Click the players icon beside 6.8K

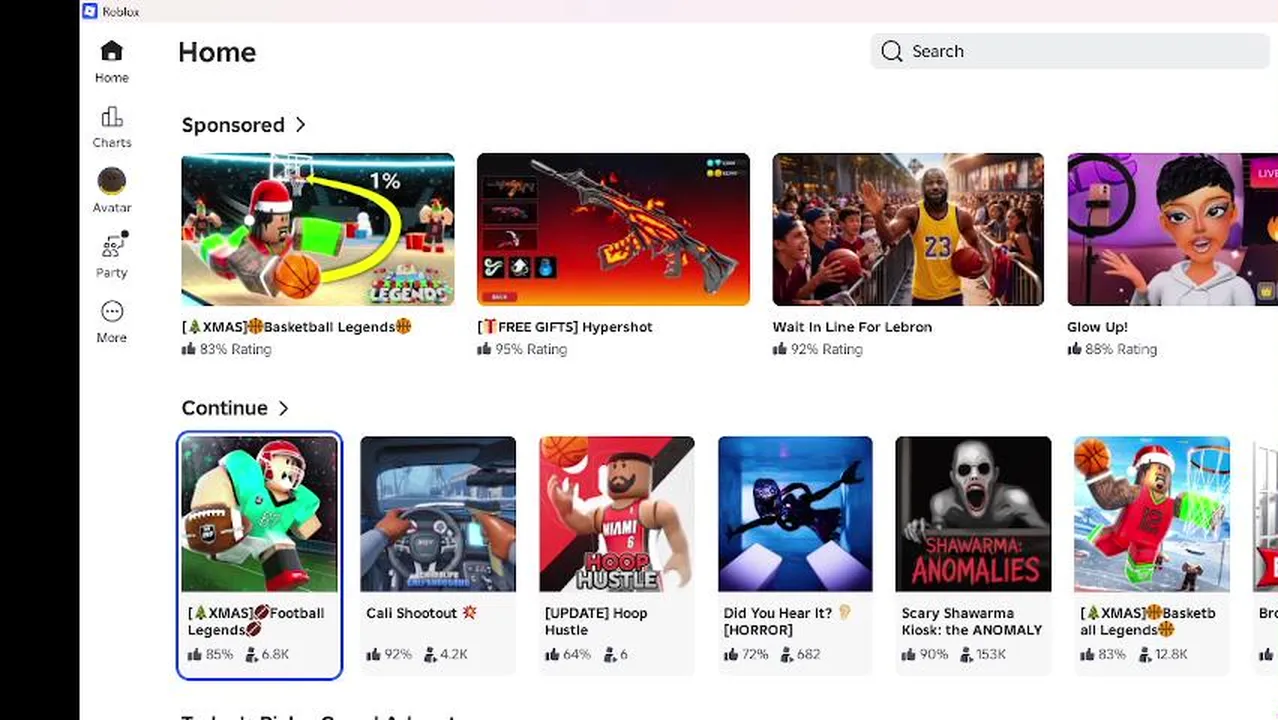[251, 654]
